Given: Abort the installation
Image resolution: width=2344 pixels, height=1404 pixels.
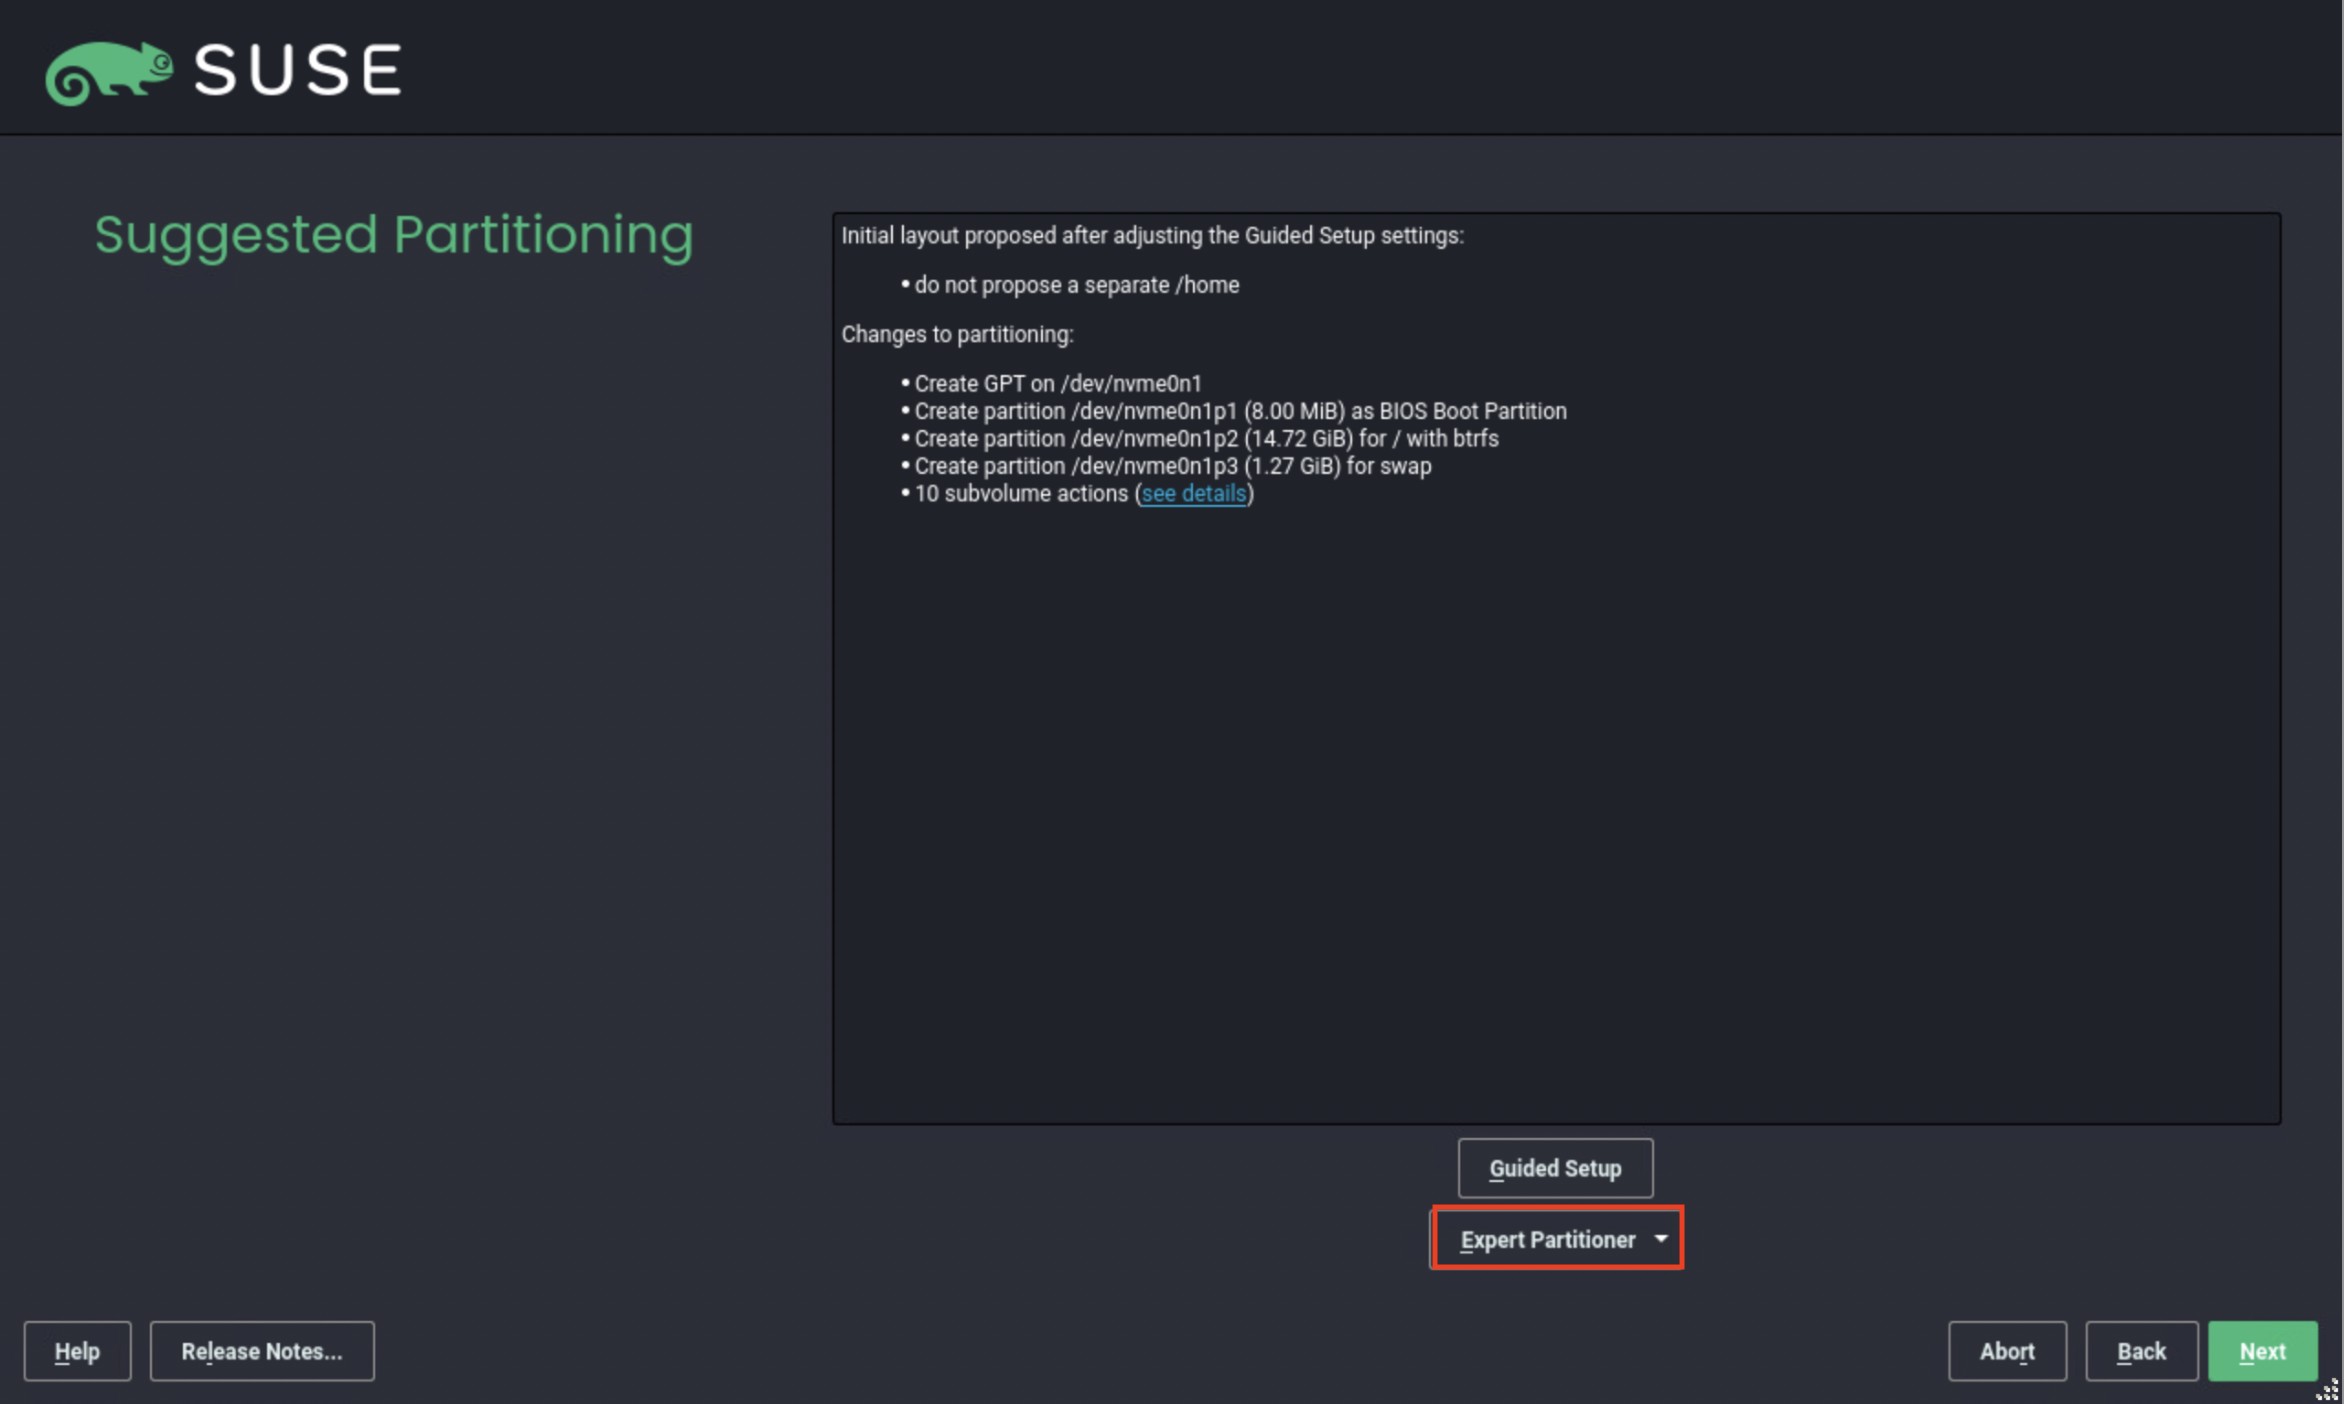Looking at the screenshot, I should (x=2006, y=1352).
